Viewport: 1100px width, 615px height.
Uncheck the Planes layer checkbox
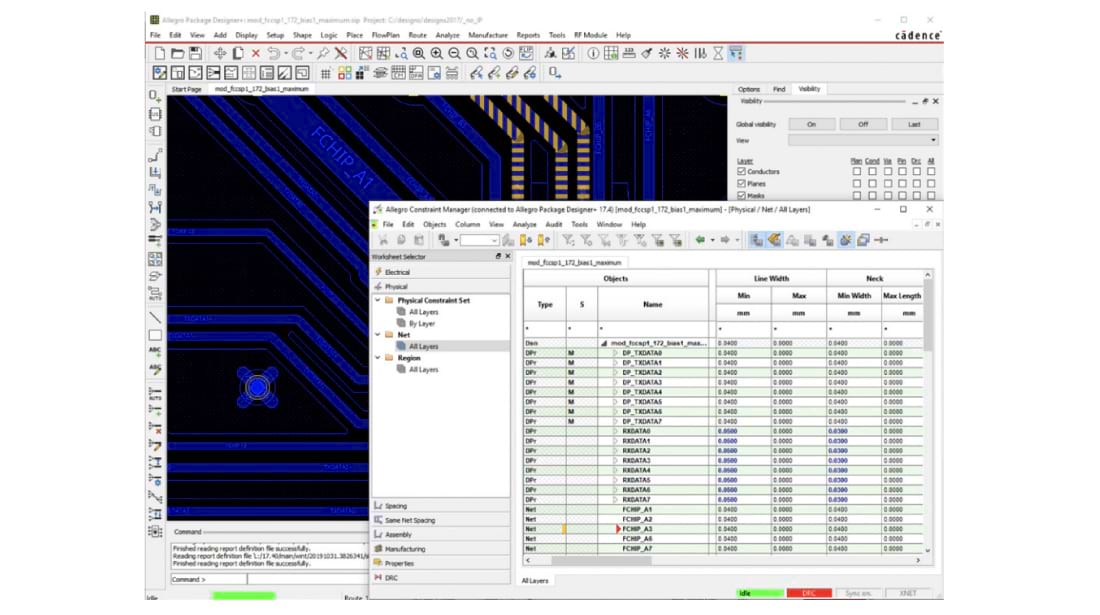pyautogui.click(x=741, y=184)
